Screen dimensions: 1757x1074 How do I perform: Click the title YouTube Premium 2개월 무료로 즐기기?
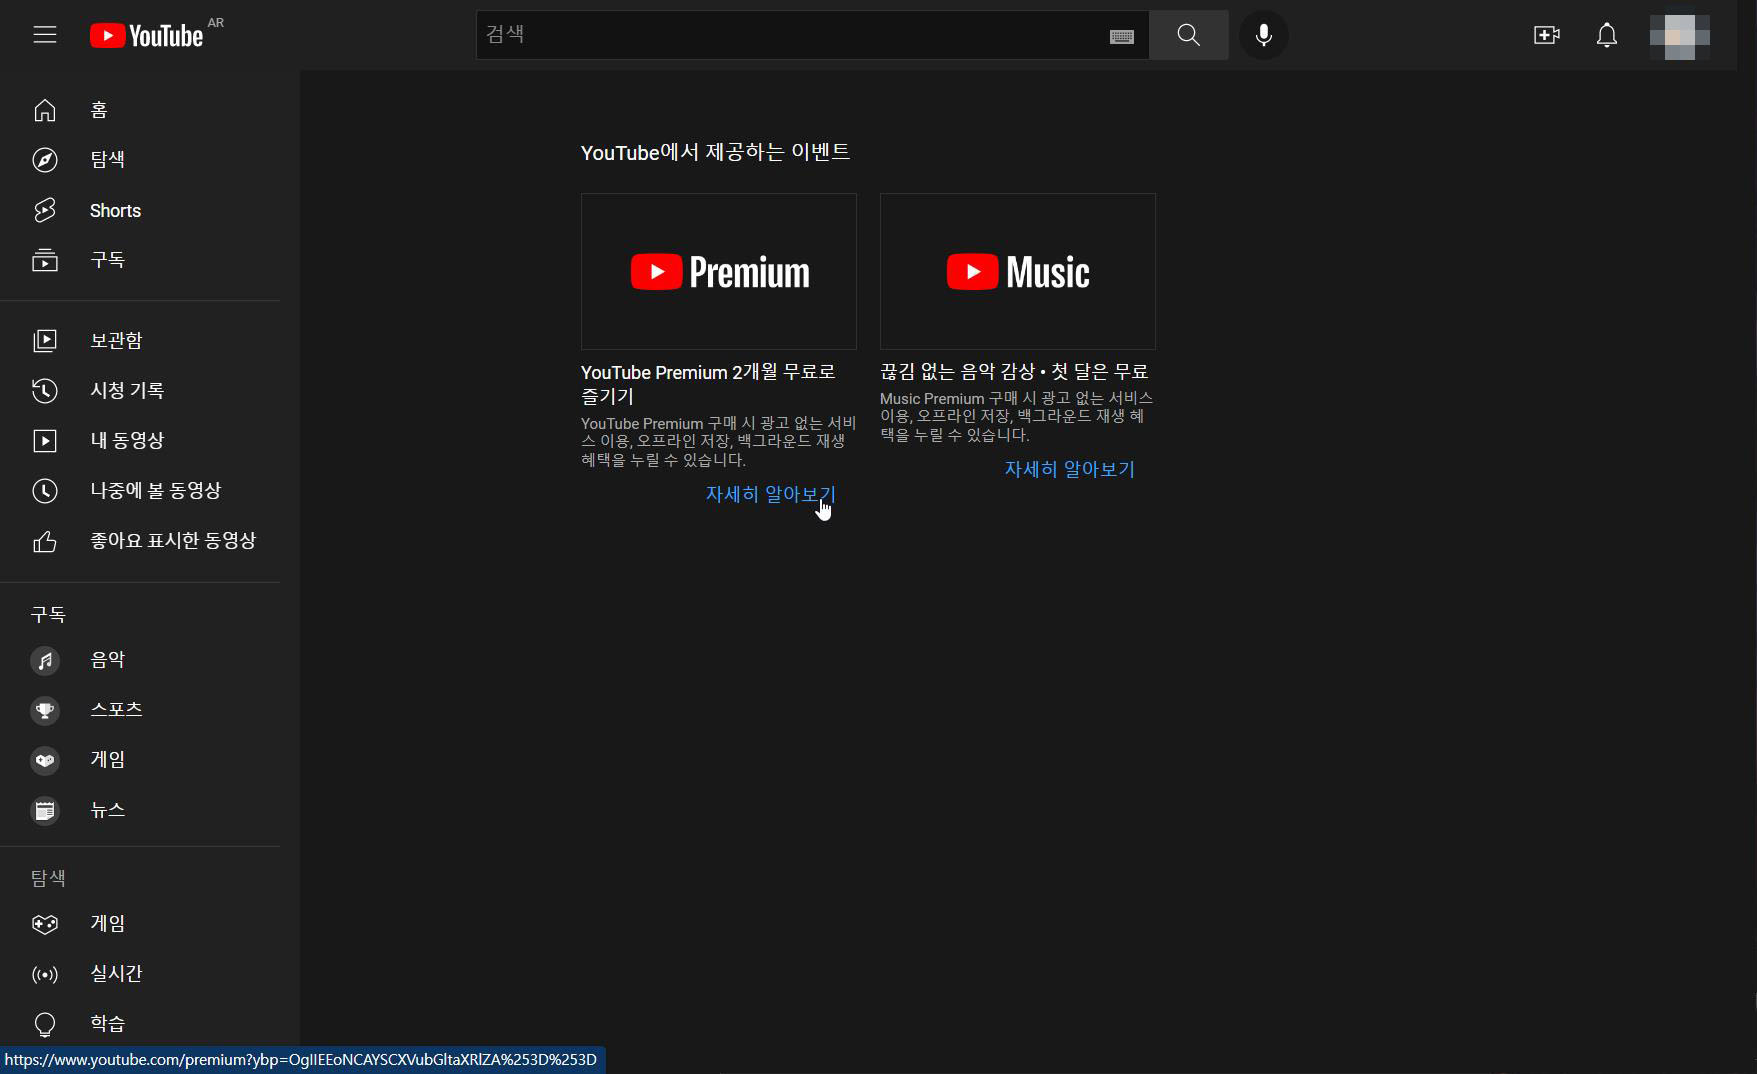(x=708, y=384)
